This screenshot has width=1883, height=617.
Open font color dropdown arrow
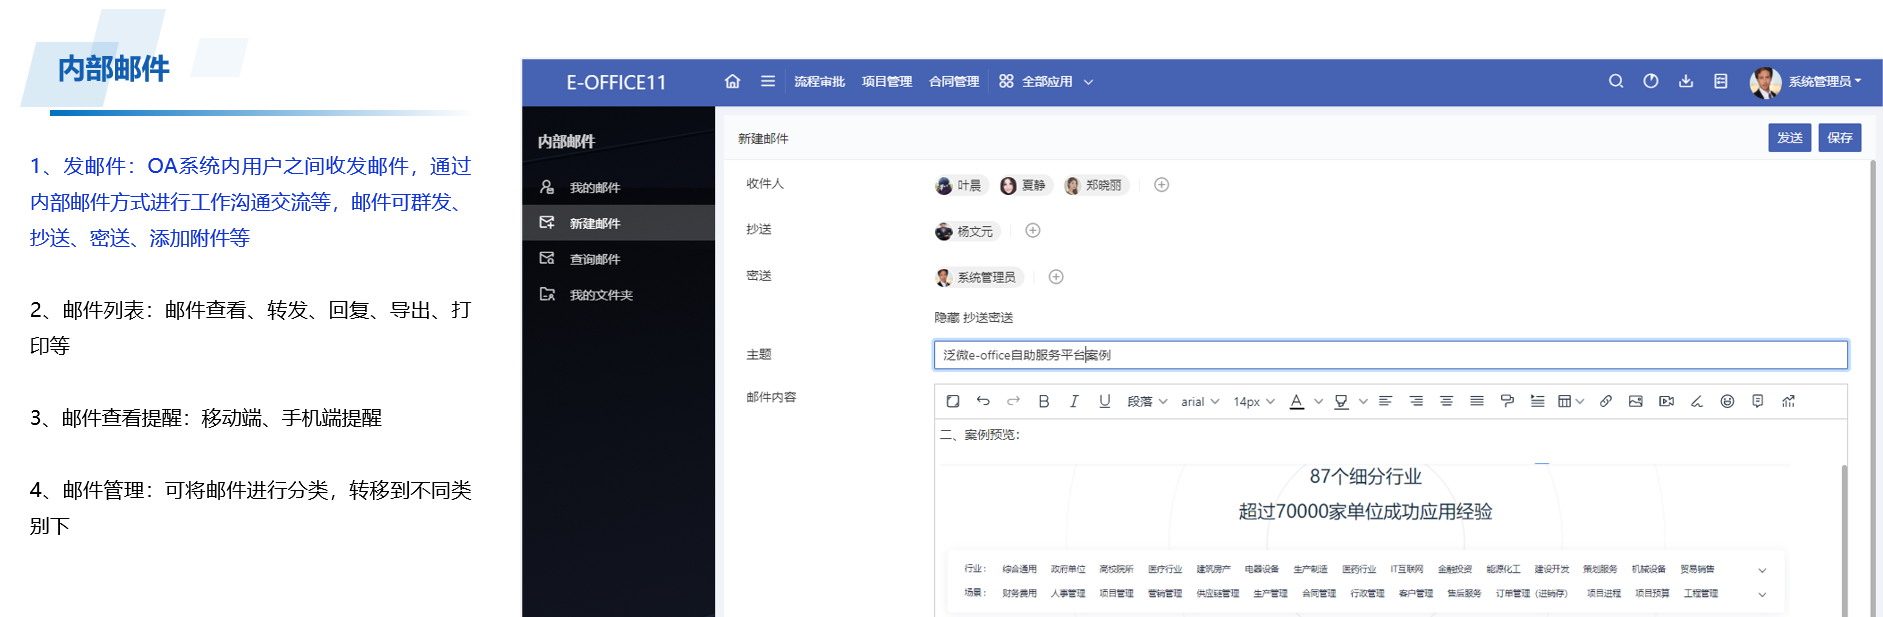click(1318, 402)
